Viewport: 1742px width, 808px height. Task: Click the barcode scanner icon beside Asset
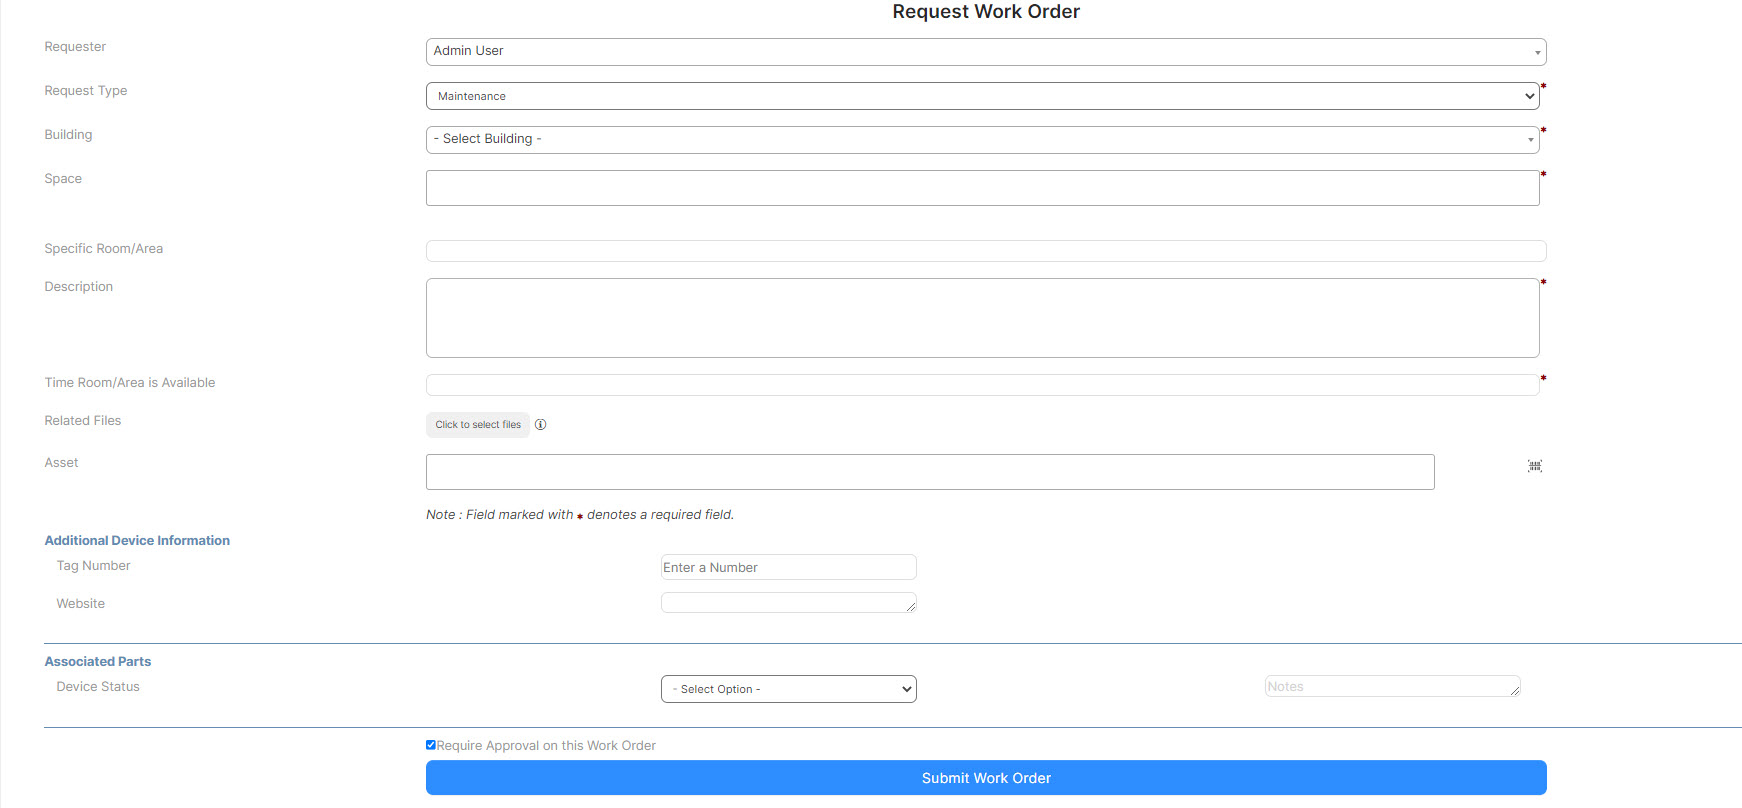1535,466
